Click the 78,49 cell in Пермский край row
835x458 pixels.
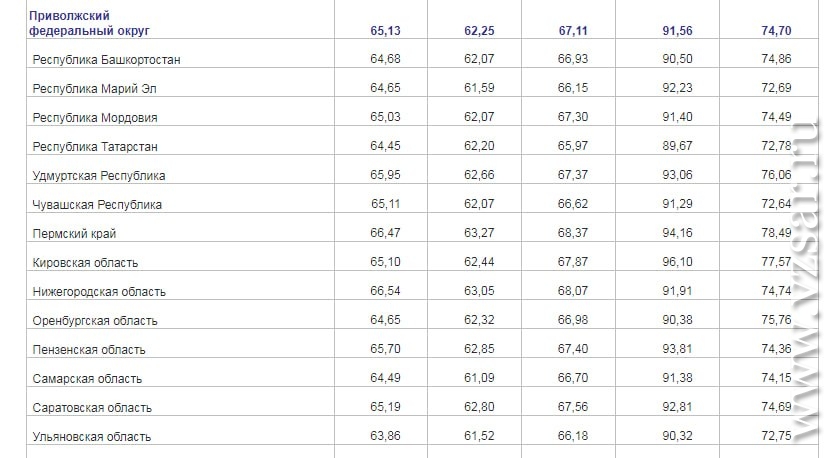click(x=776, y=234)
